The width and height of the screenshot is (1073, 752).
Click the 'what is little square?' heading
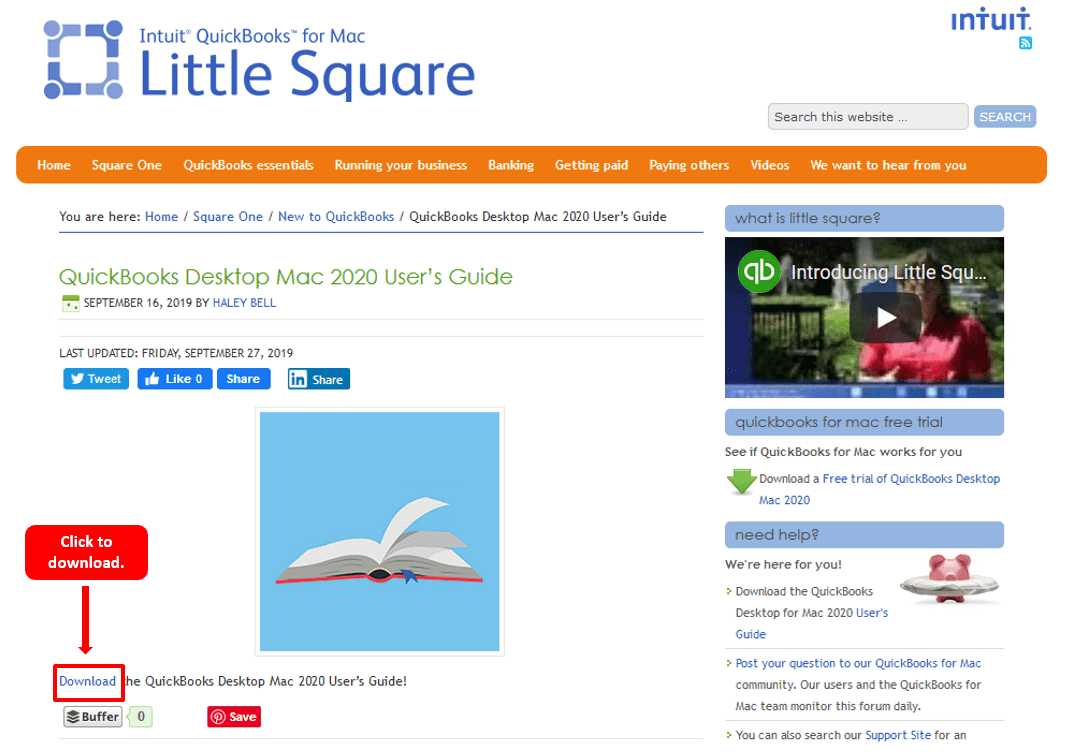coord(864,218)
